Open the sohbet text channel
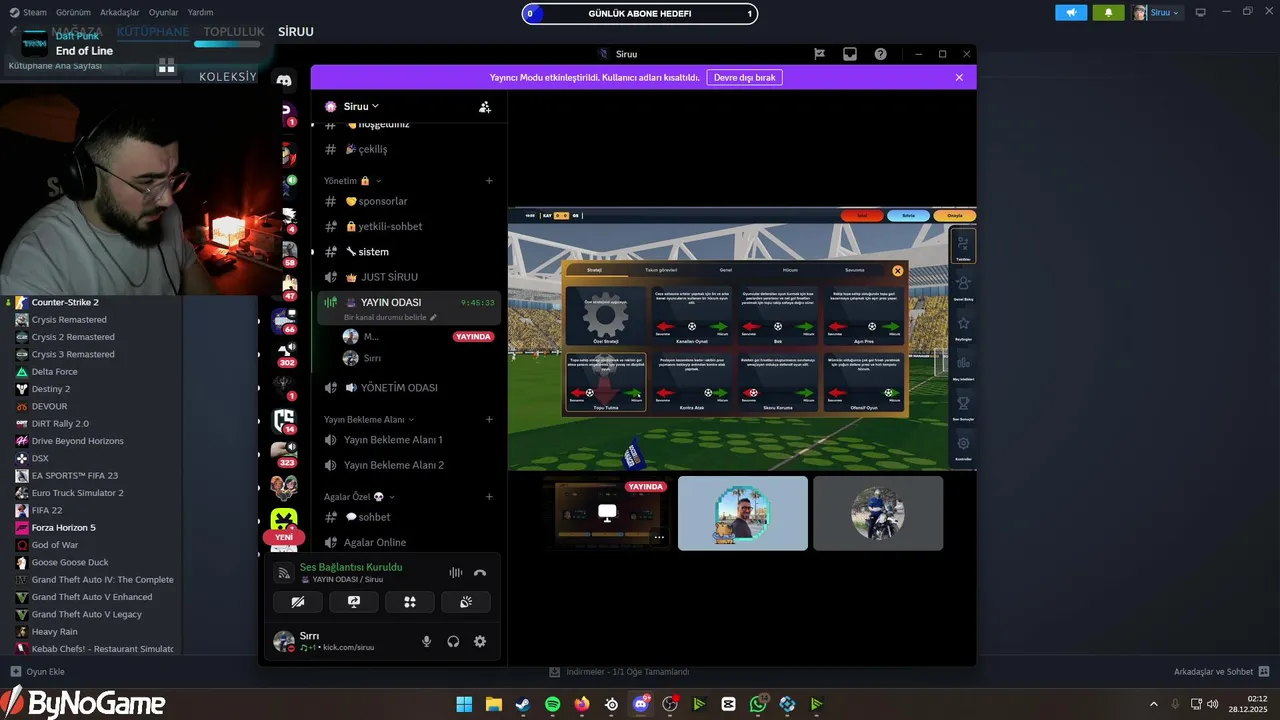 pyautogui.click(x=408, y=517)
